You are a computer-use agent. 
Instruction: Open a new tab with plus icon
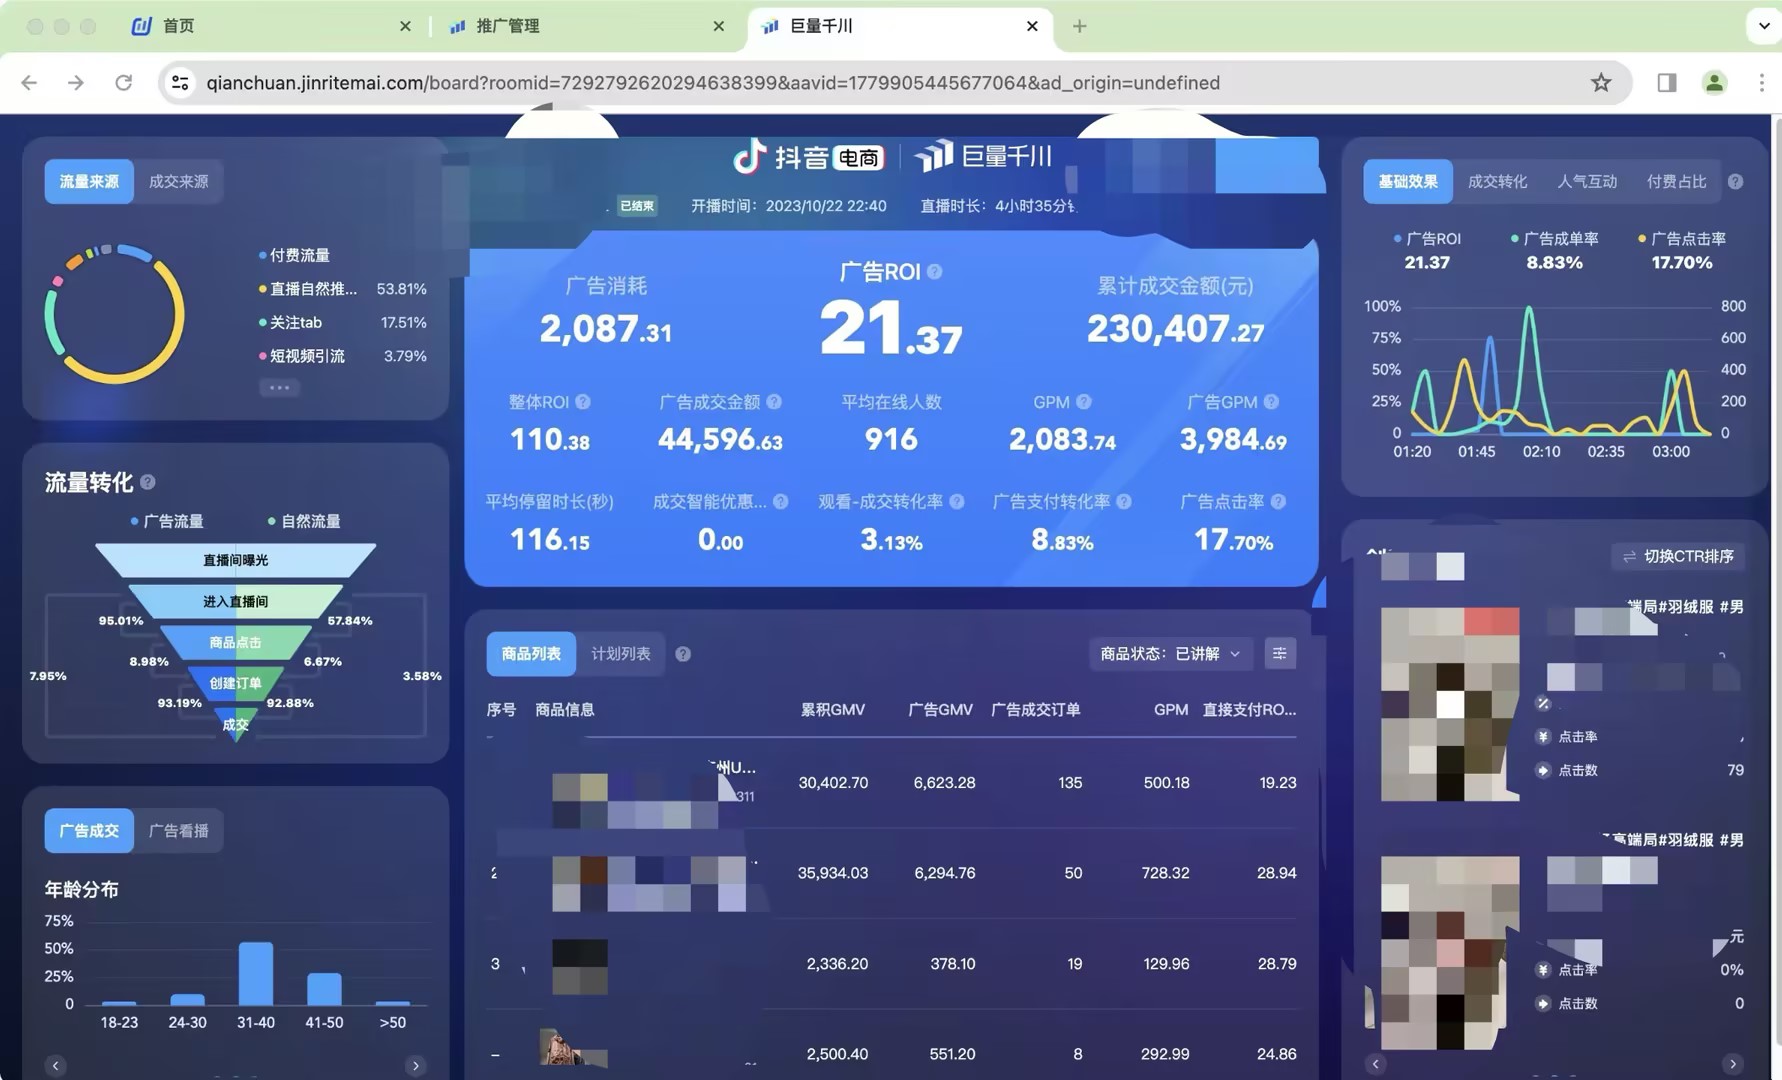[x=1079, y=26]
